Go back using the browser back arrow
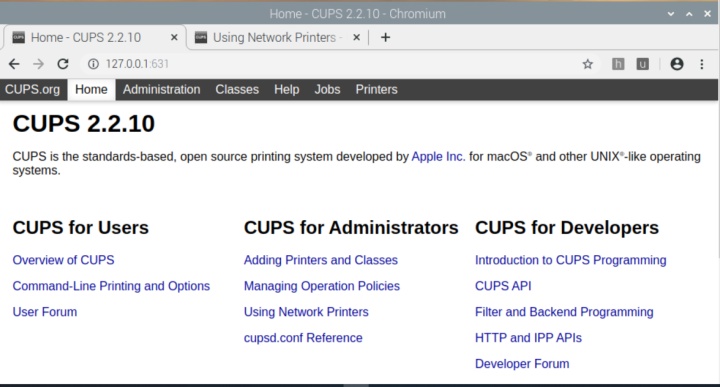This screenshot has width=720, height=387. pos(14,64)
